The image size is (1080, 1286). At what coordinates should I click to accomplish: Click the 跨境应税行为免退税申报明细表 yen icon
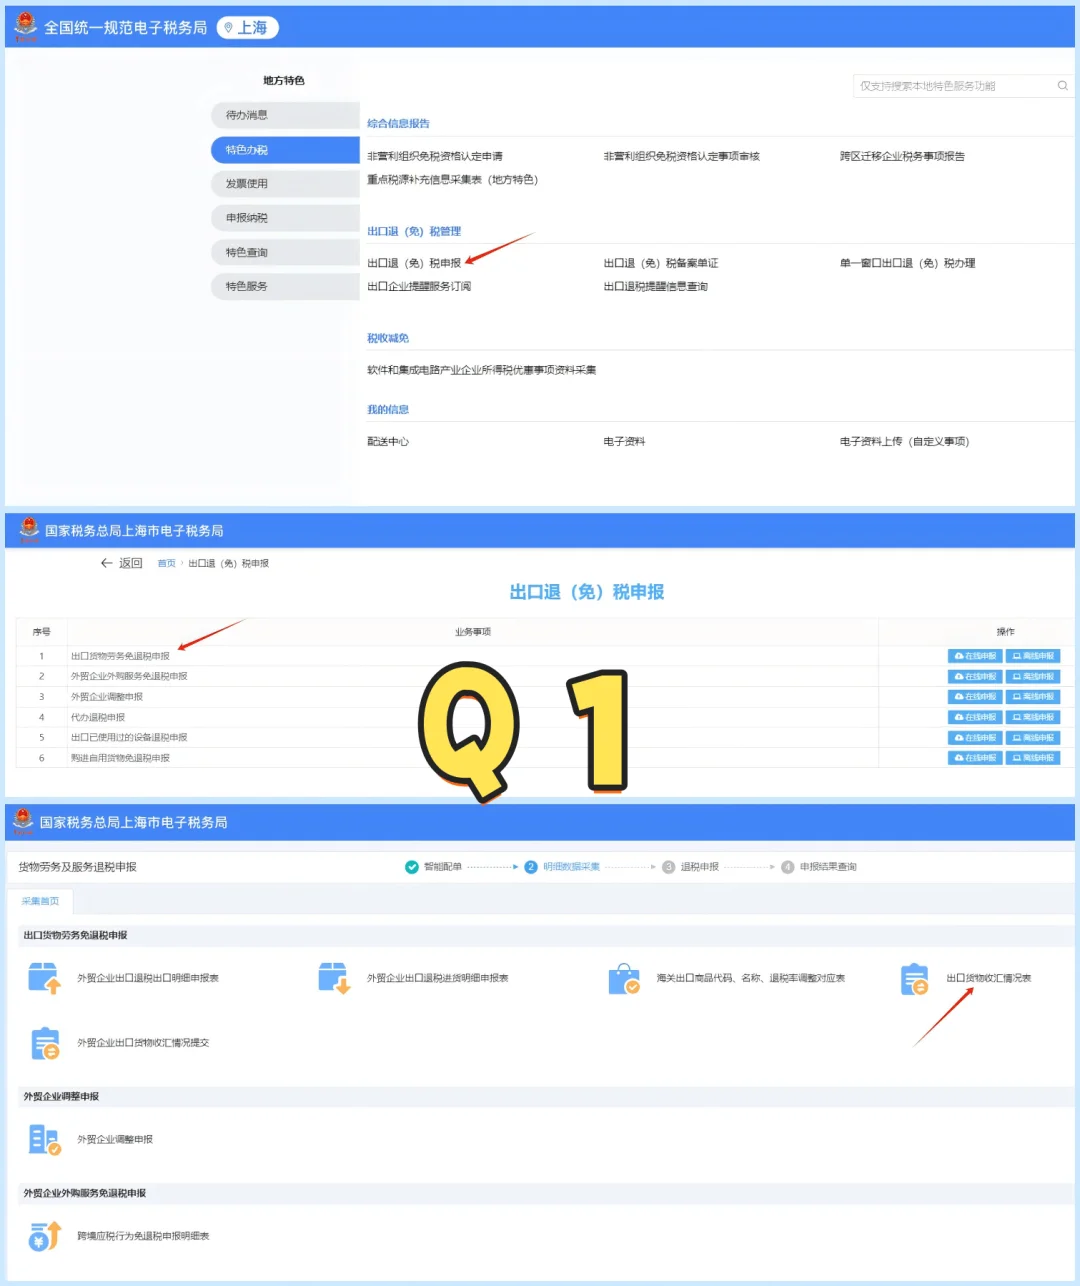pyautogui.click(x=45, y=1237)
